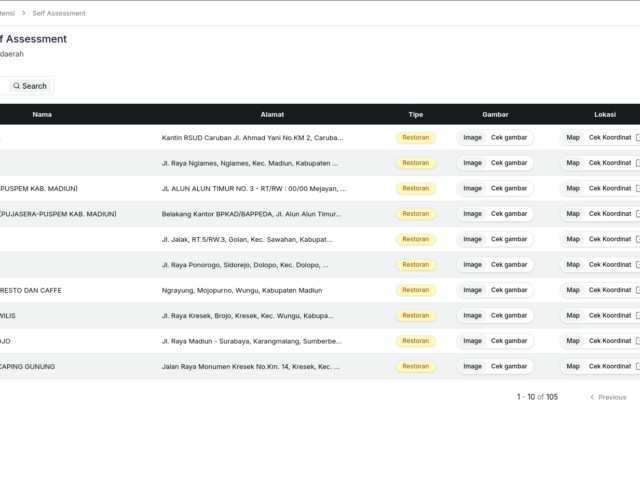Click name cell RESTO DAN CAFFE
Screen dimensions: 640x480
(x=31, y=290)
